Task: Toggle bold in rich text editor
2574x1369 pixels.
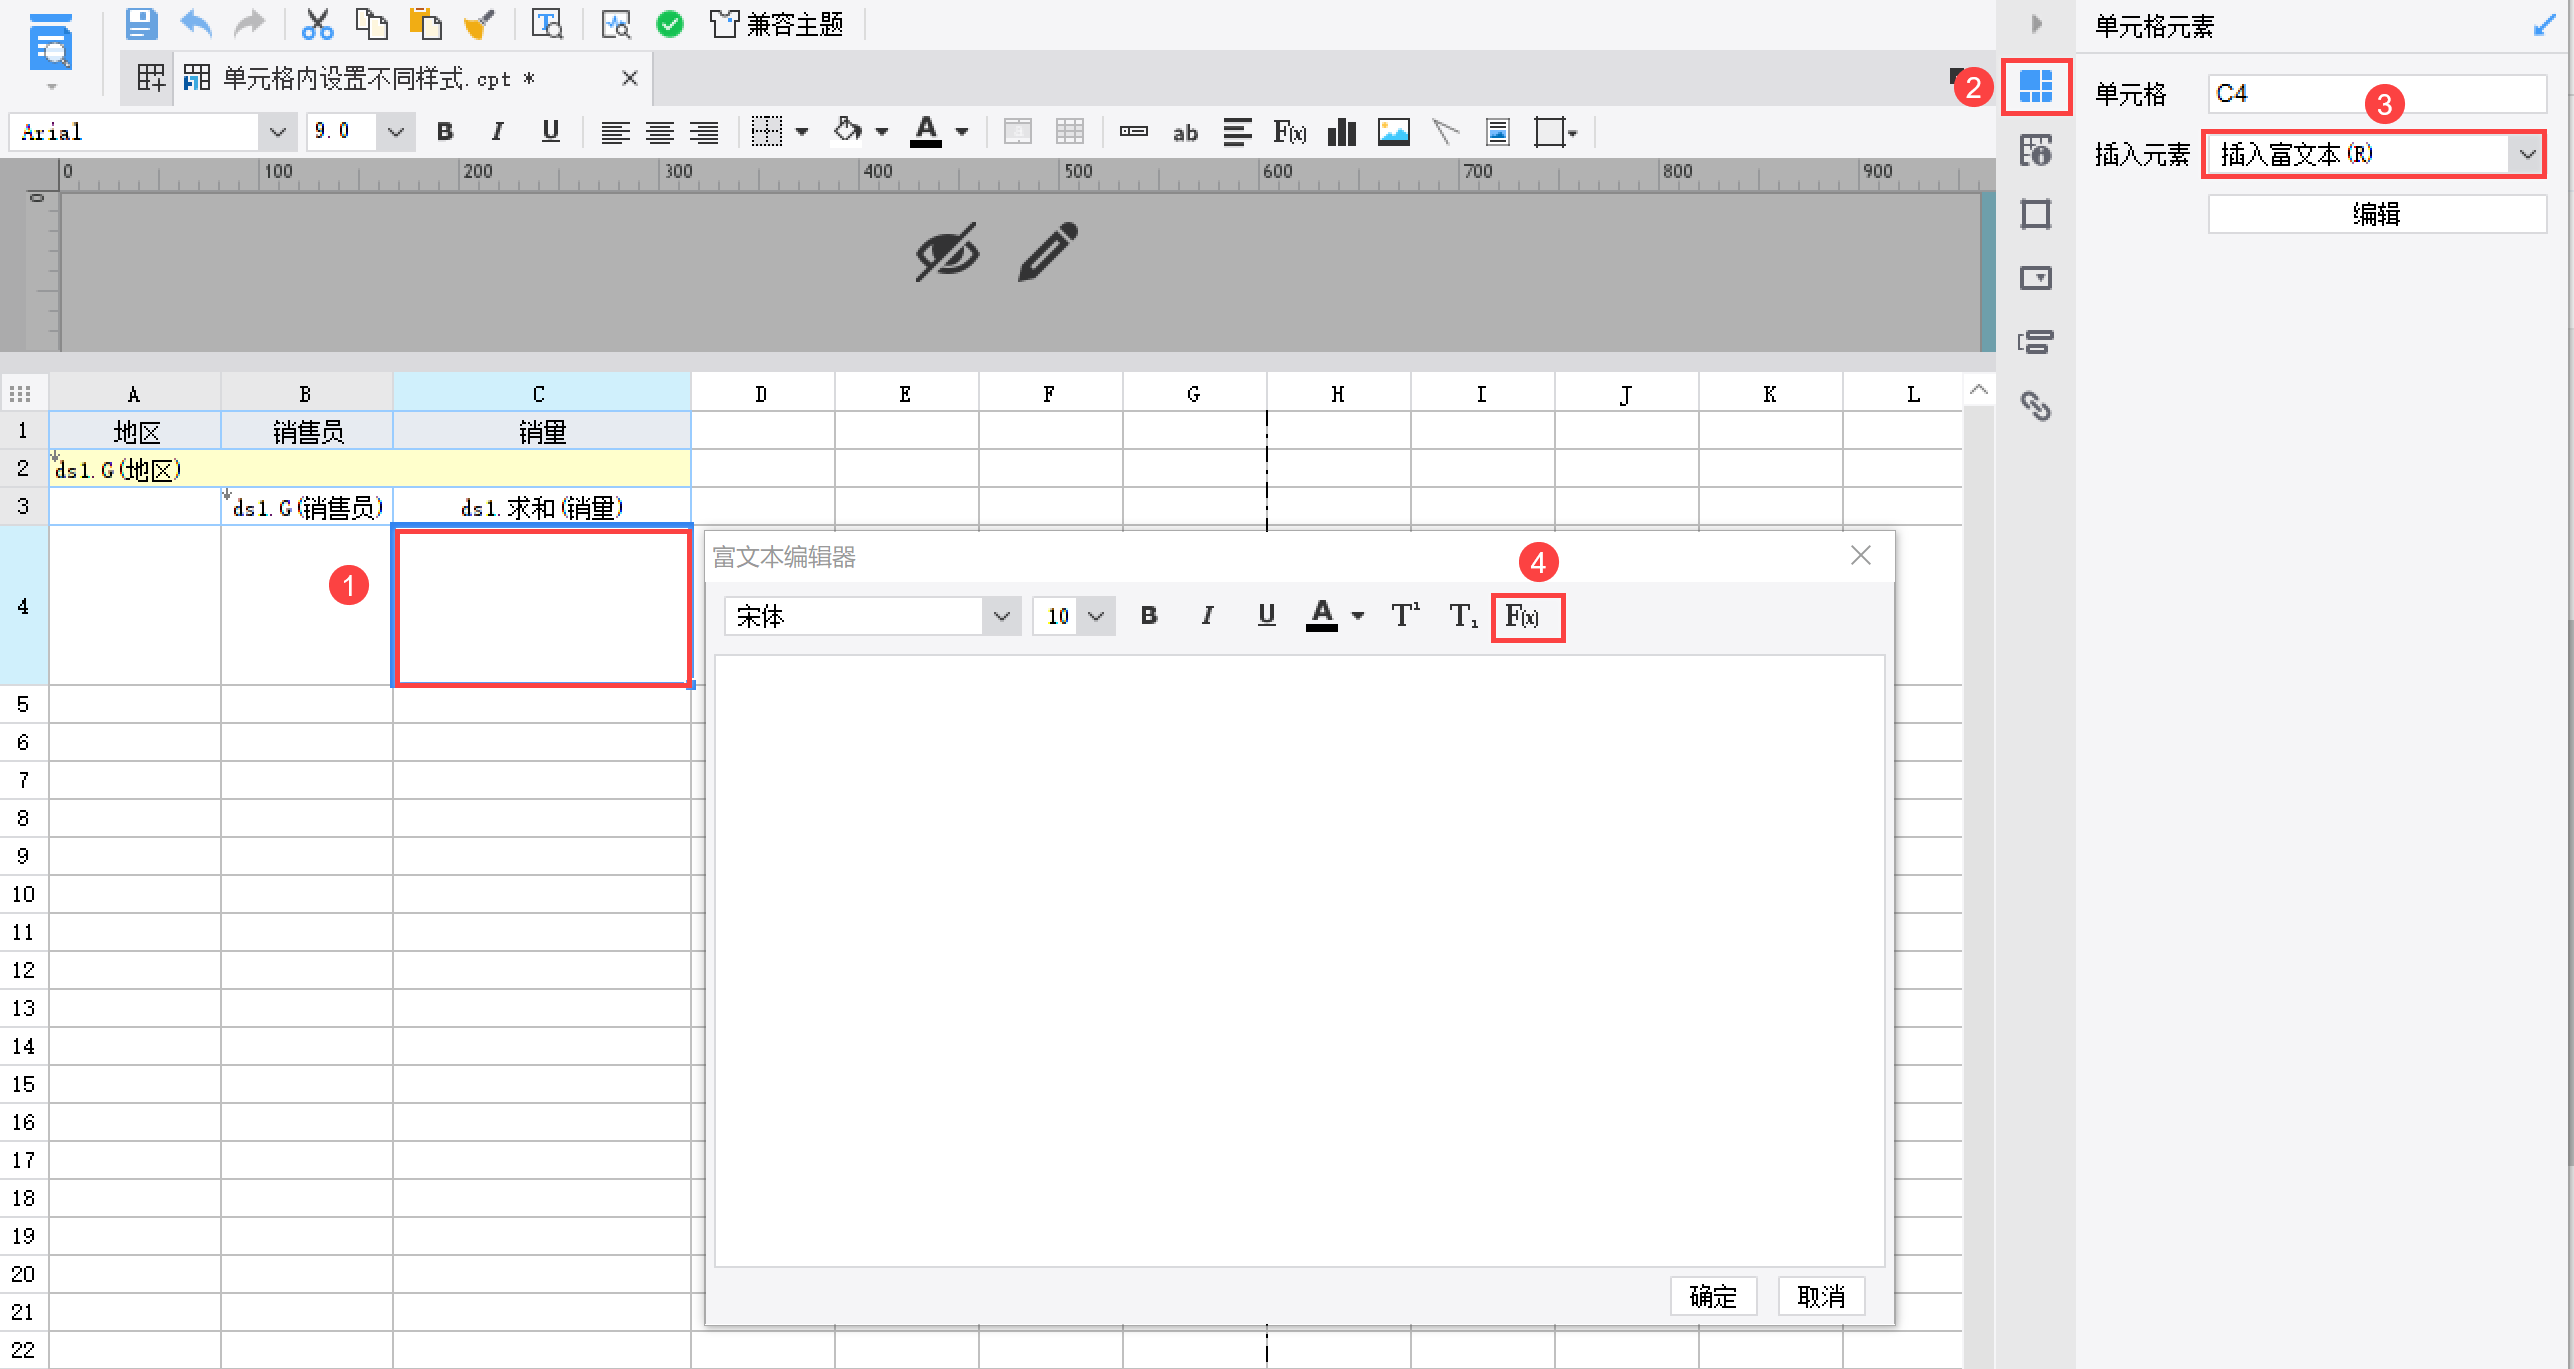Action: 1149,616
